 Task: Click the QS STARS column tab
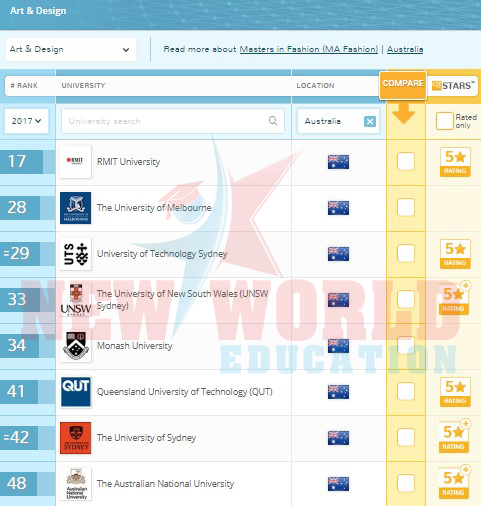pyautogui.click(x=453, y=86)
